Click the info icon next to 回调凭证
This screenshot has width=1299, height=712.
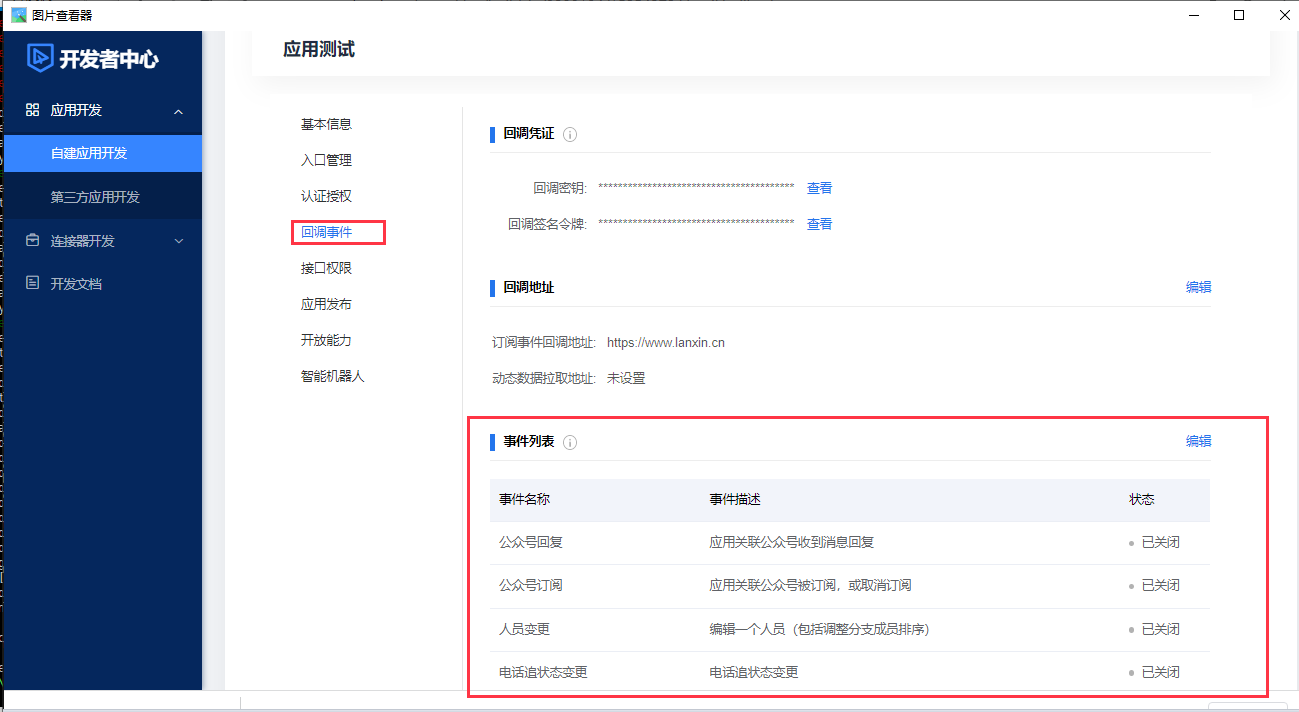pos(570,134)
